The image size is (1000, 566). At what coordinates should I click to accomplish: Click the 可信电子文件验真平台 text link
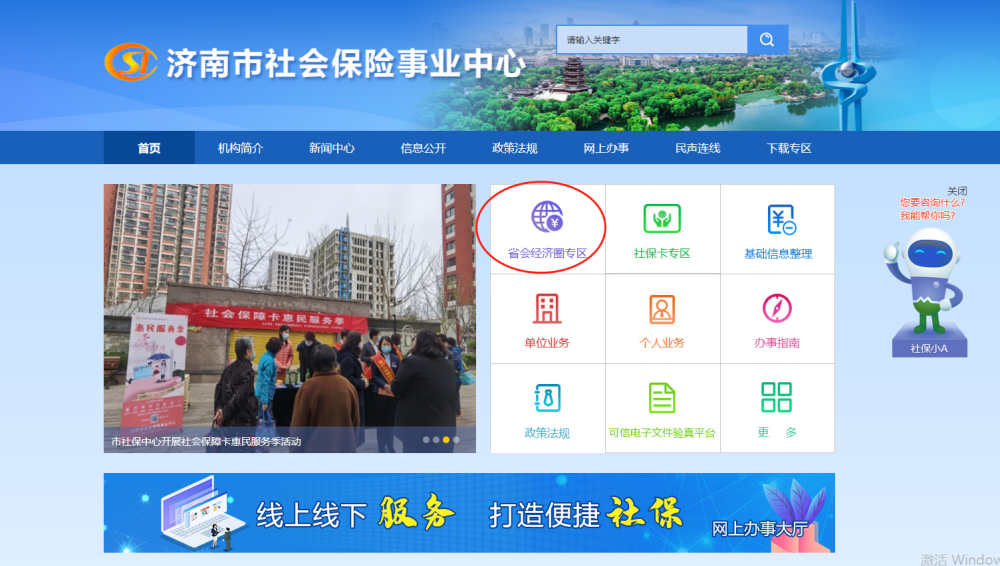662,433
